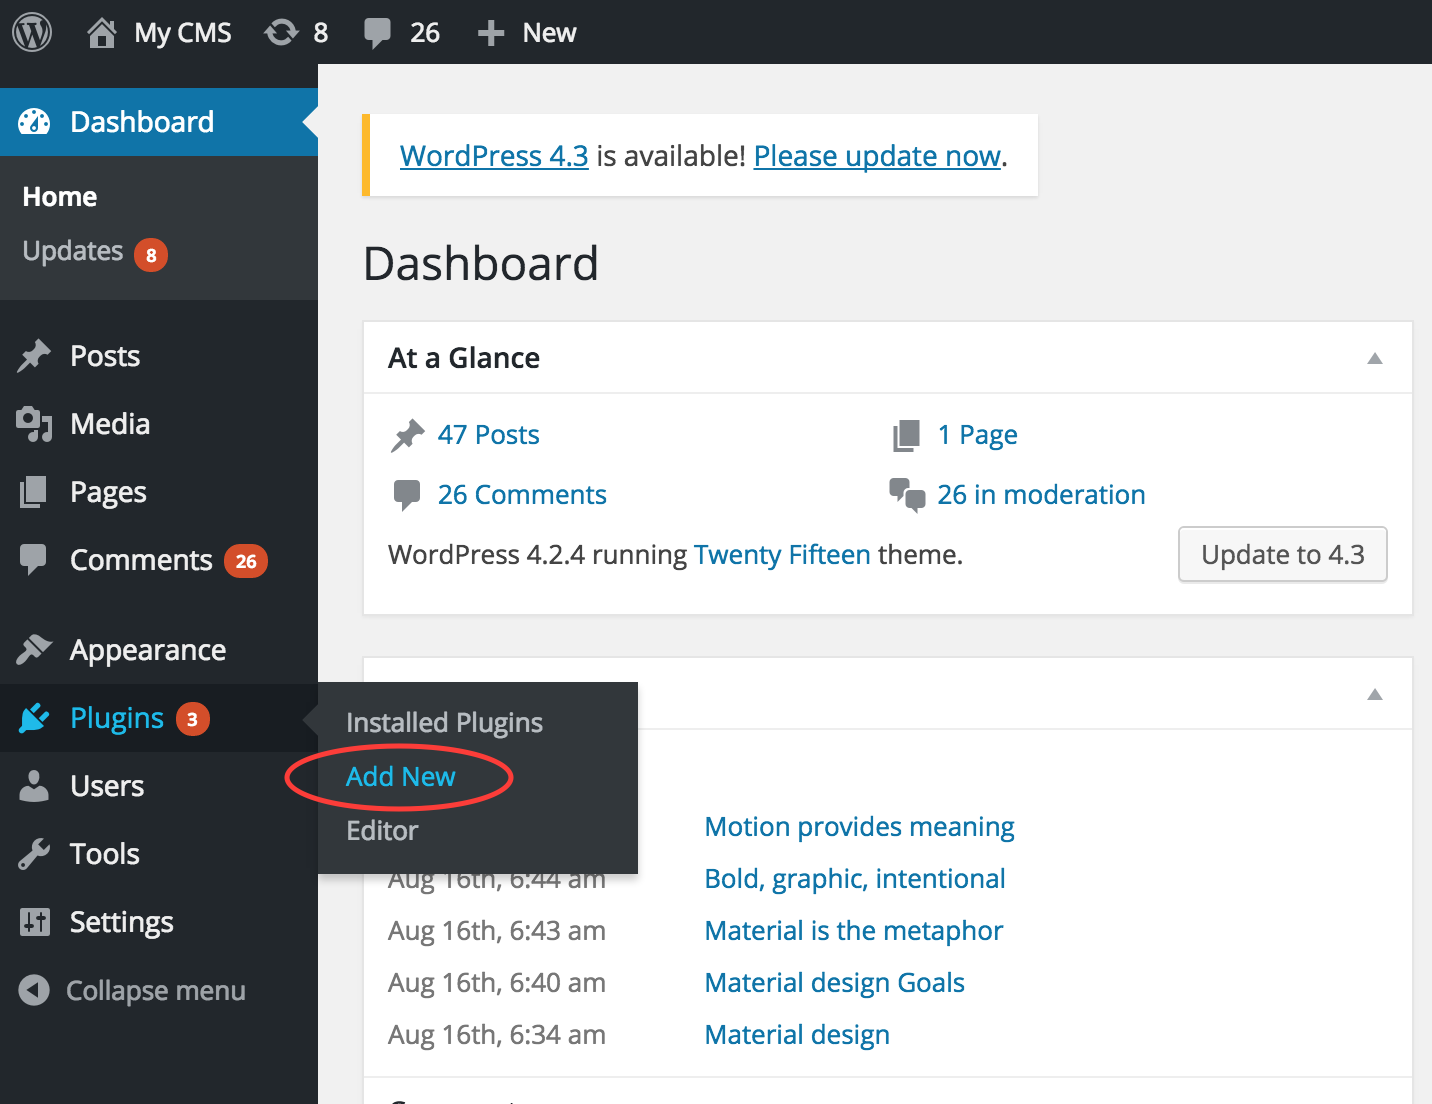The height and width of the screenshot is (1104, 1432).
Task: Follow the Please update now link
Action: click(877, 156)
